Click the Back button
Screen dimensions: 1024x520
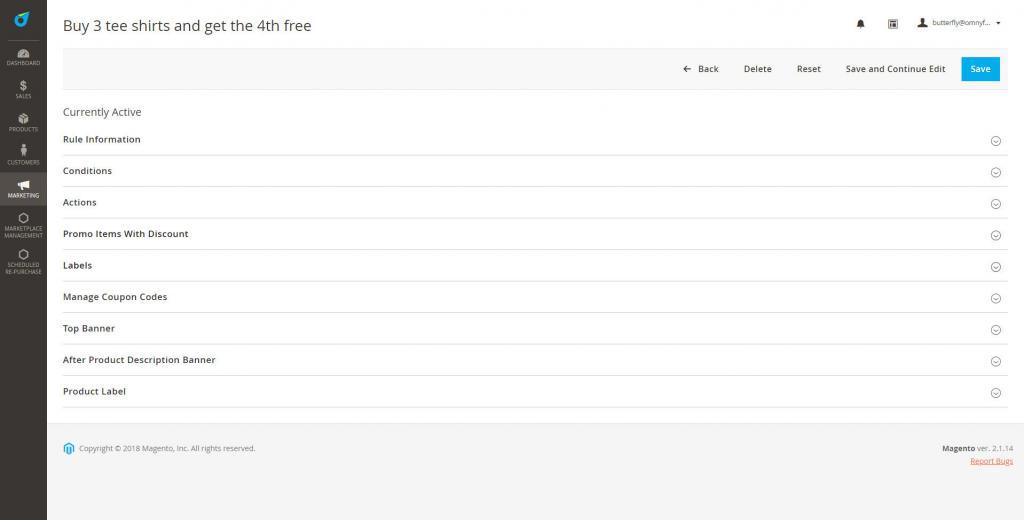point(701,69)
